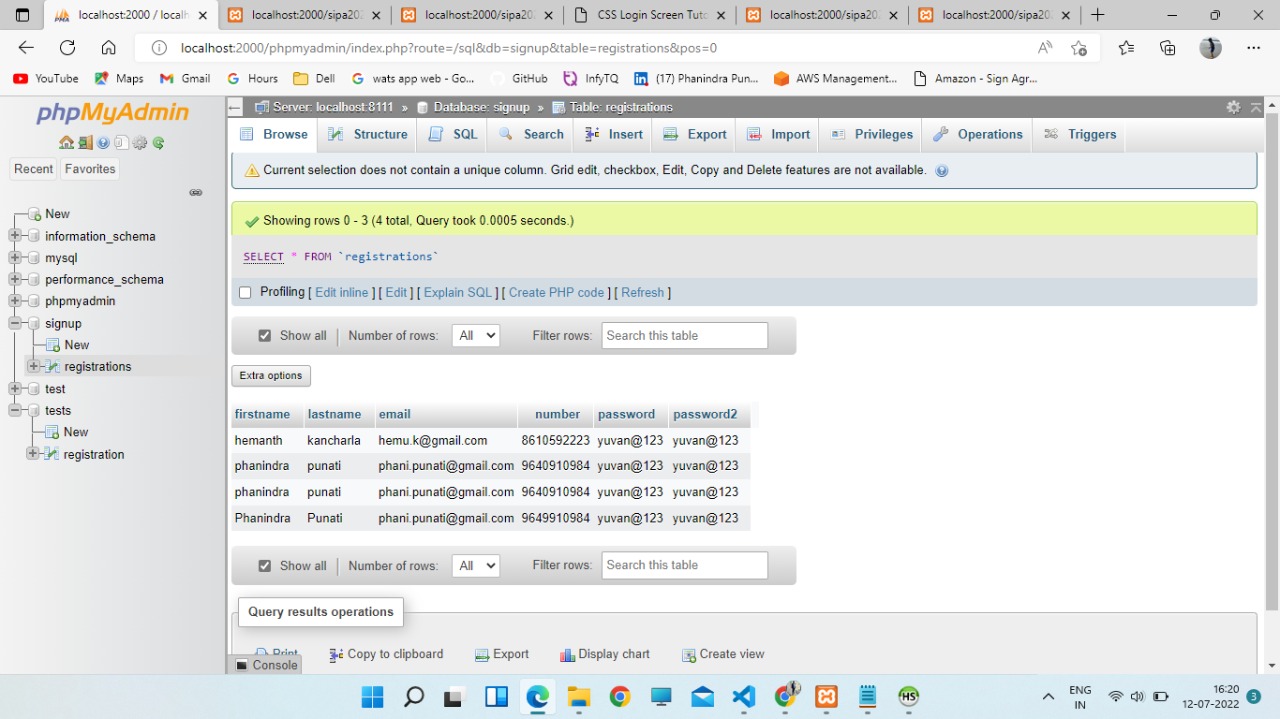The width and height of the screenshot is (1280, 719).
Task: Click the browser refresh button
Action: [x=67, y=48]
